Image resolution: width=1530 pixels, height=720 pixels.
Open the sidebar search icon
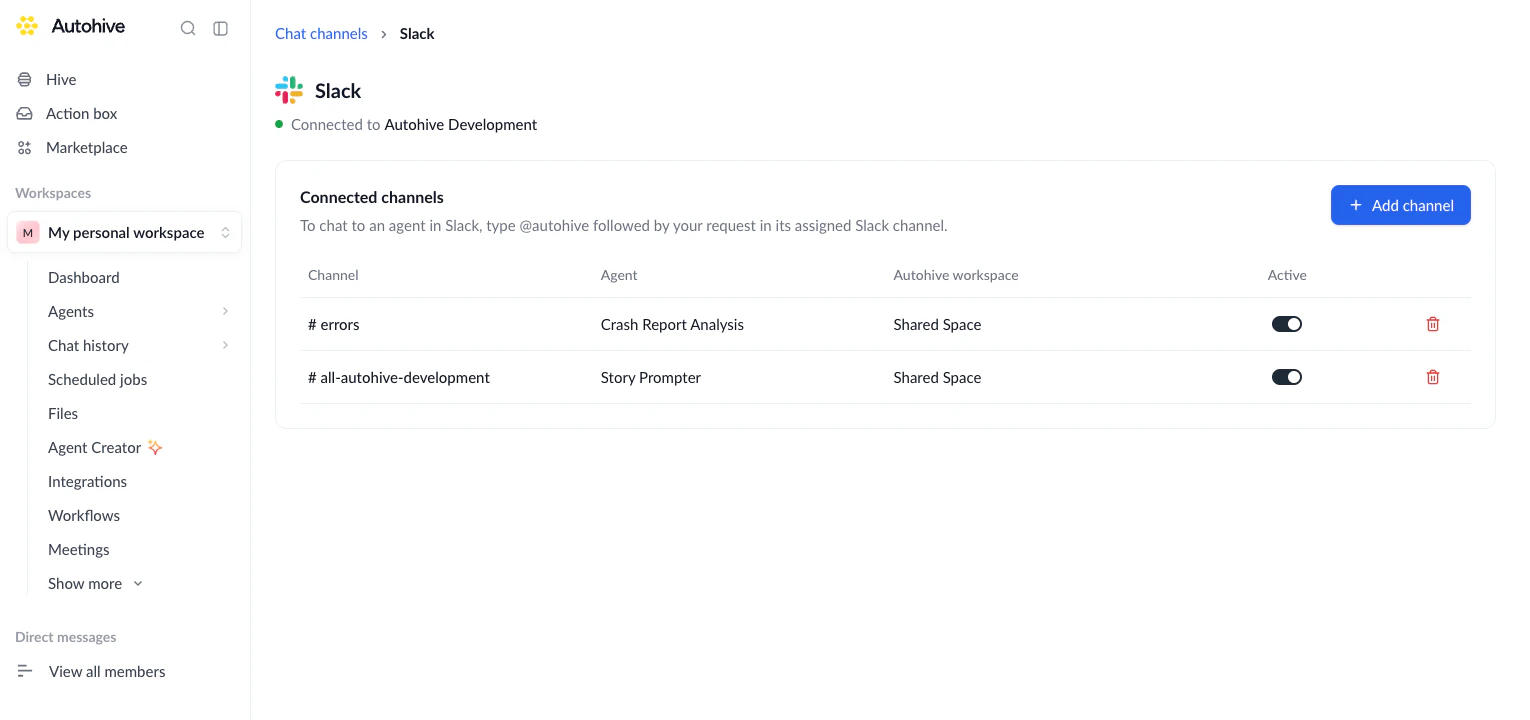click(x=188, y=28)
